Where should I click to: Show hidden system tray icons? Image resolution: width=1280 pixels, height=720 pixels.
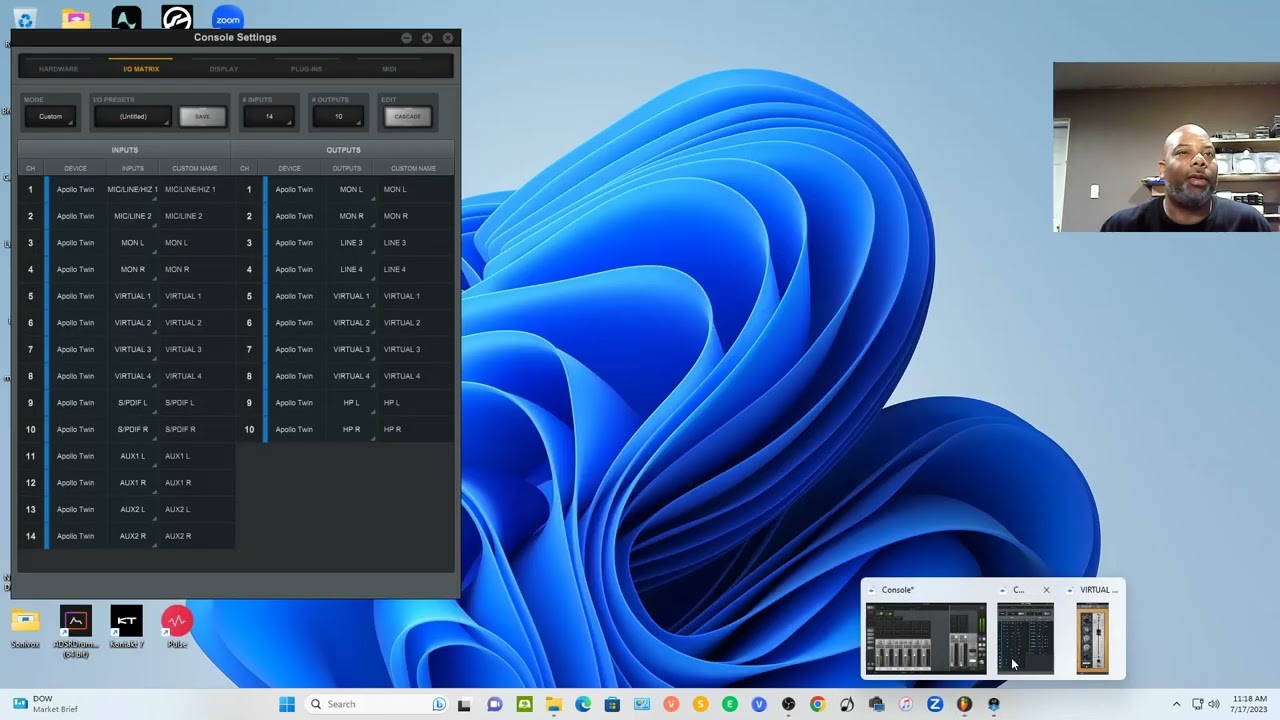[1176, 704]
